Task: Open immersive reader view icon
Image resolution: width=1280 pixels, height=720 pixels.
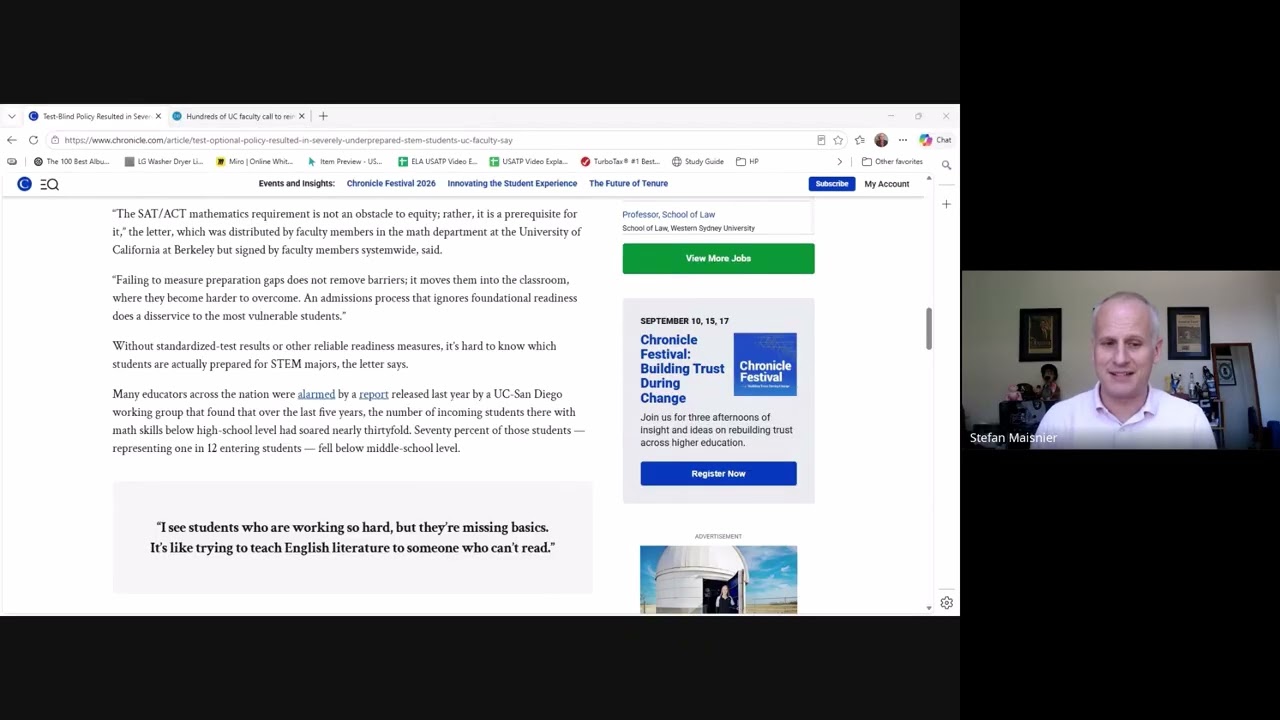Action: tap(821, 140)
